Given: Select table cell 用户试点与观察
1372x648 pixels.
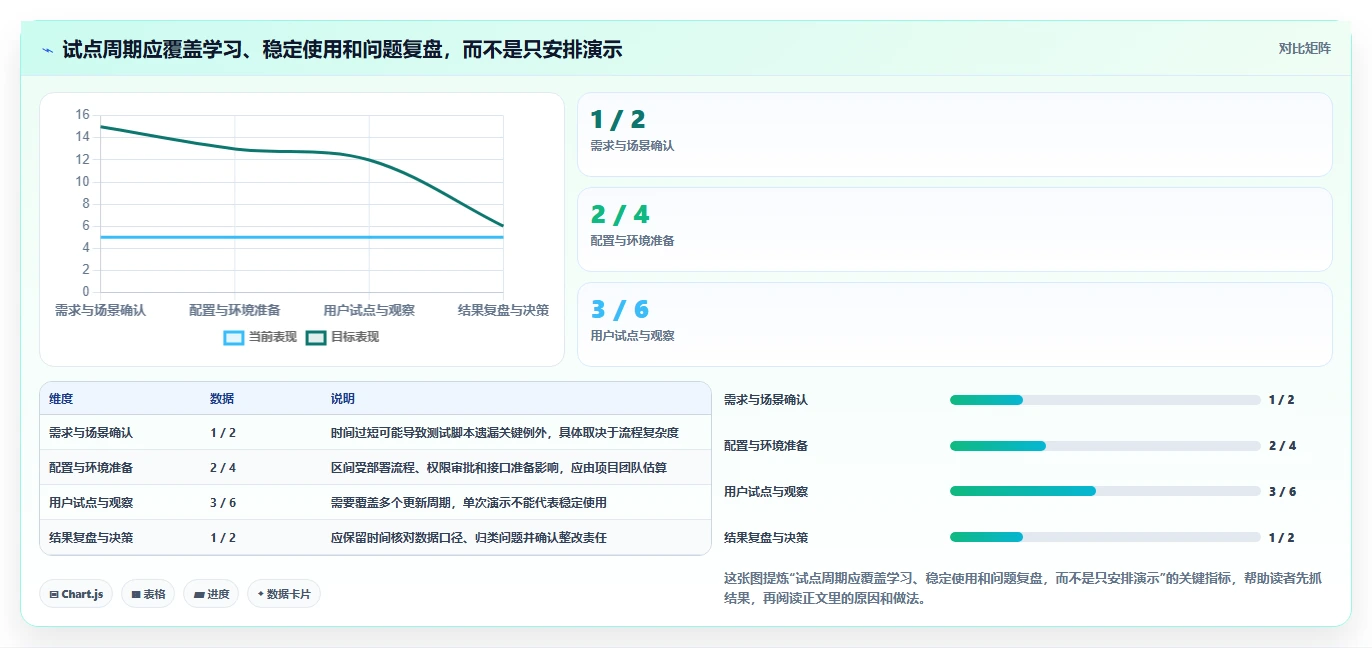Looking at the screenshot, I should point(91,502).
